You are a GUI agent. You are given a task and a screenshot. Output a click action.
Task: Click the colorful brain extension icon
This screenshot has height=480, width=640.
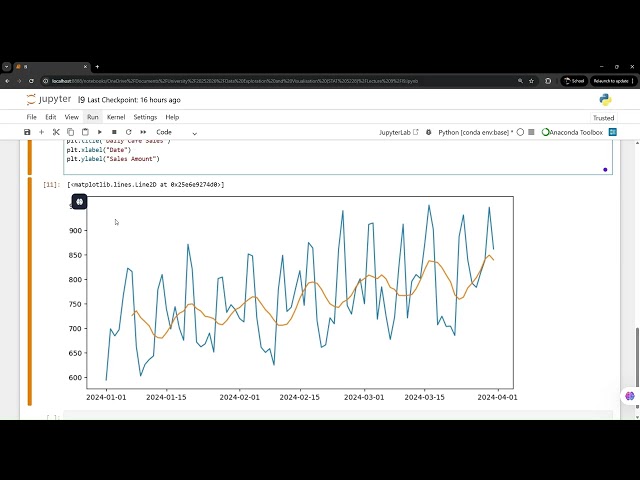pos(630,396)
